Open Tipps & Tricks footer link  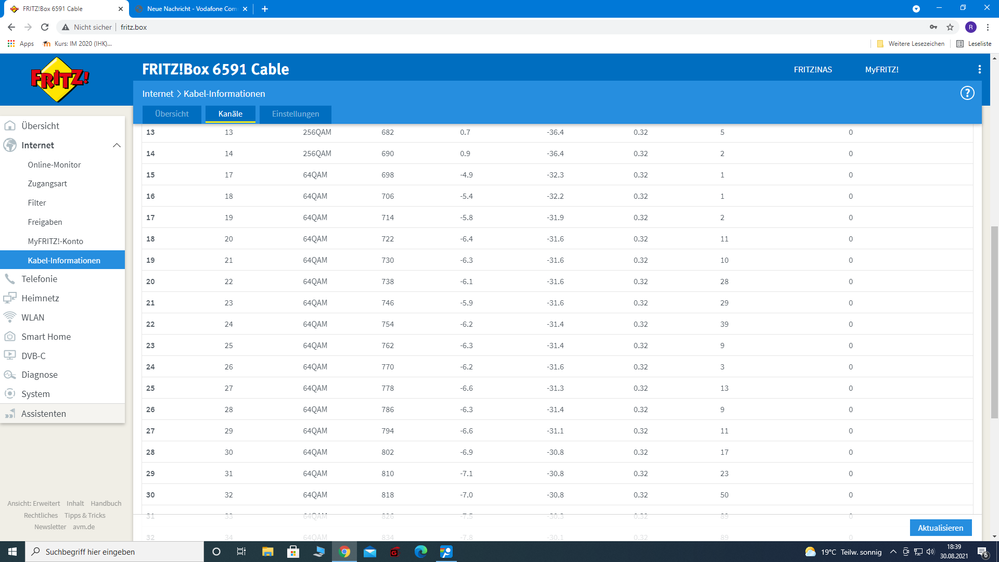pyautogui.click(x=85, y=515)
